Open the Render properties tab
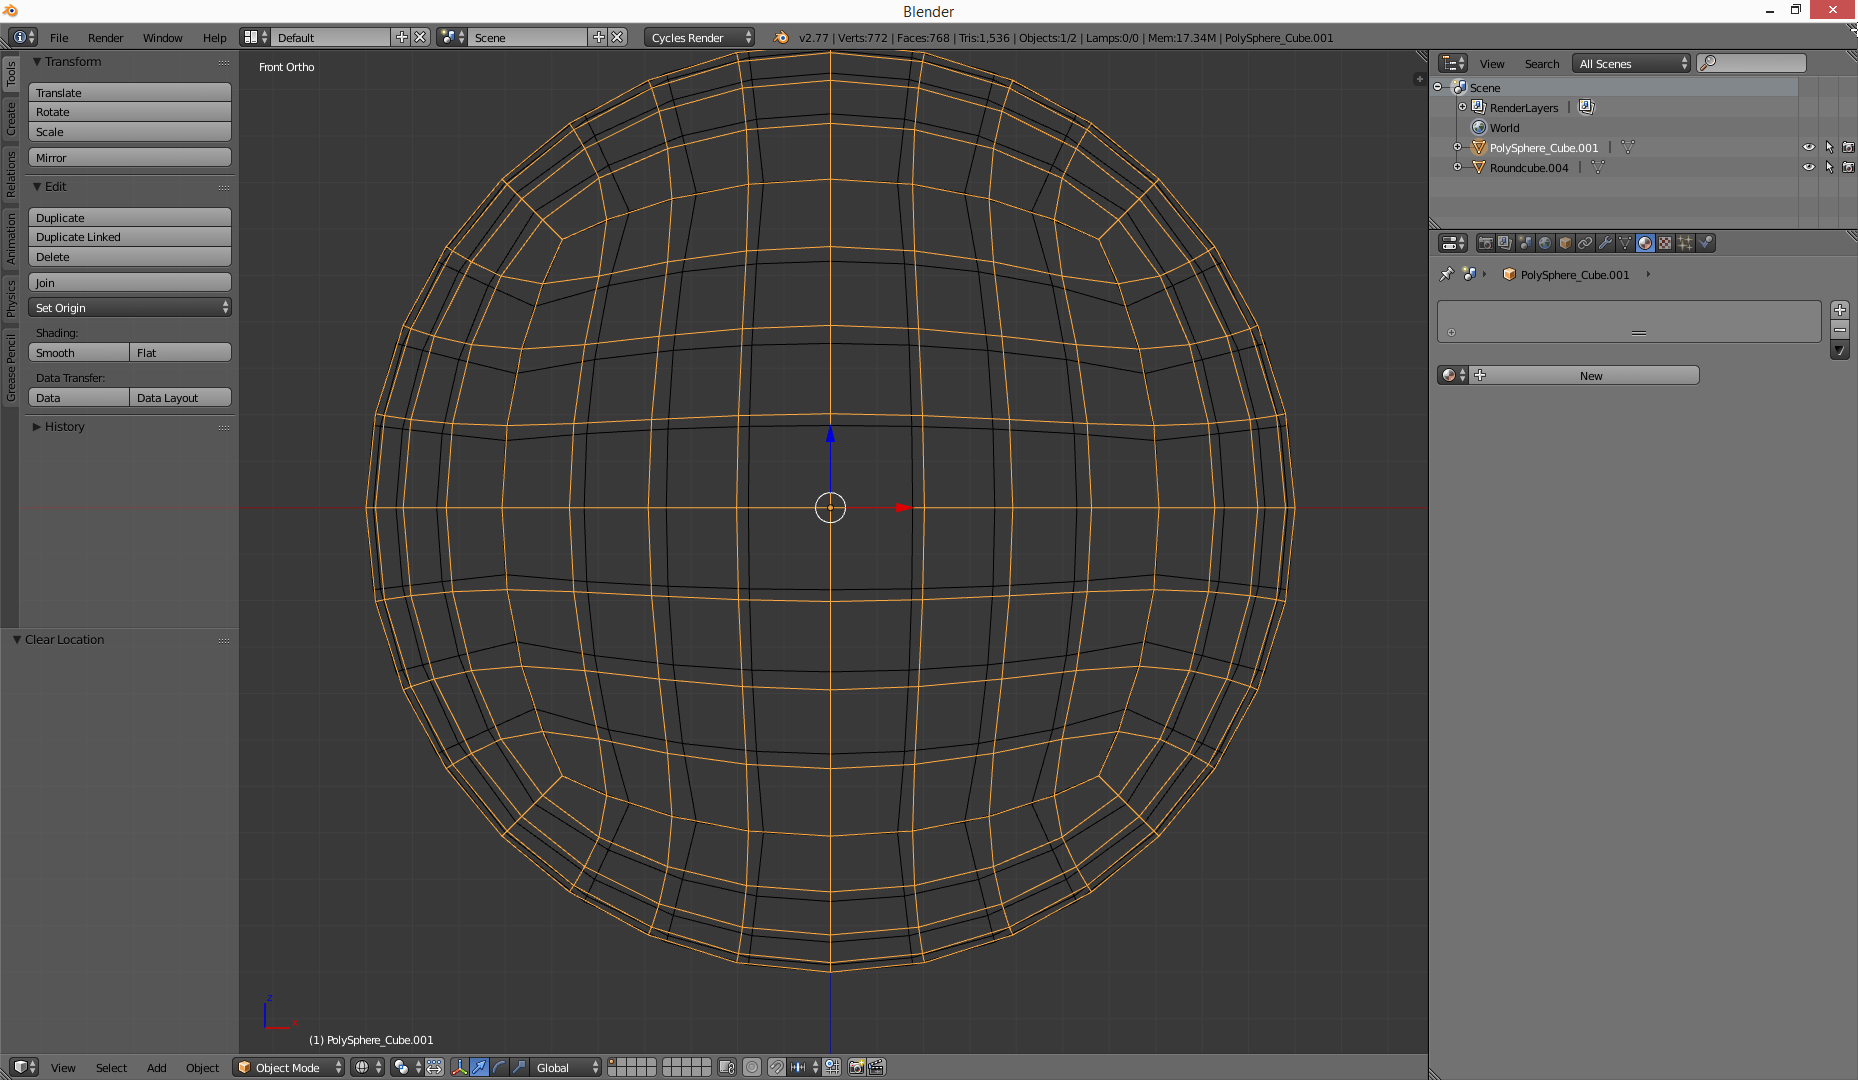This screenshot has width=1858, height=1080. click(x=1485, y=242)
